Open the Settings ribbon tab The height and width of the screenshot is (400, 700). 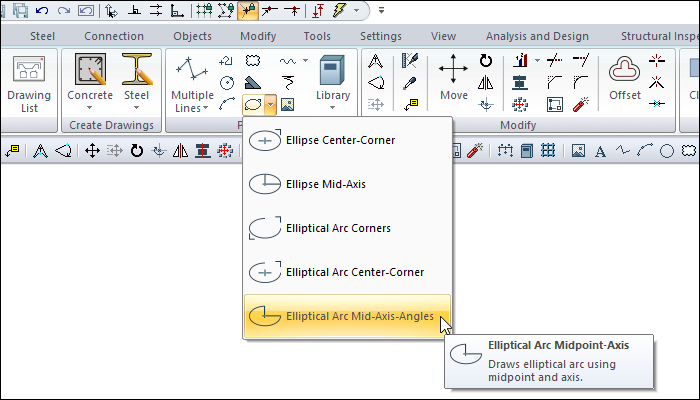tap(381, 36)
